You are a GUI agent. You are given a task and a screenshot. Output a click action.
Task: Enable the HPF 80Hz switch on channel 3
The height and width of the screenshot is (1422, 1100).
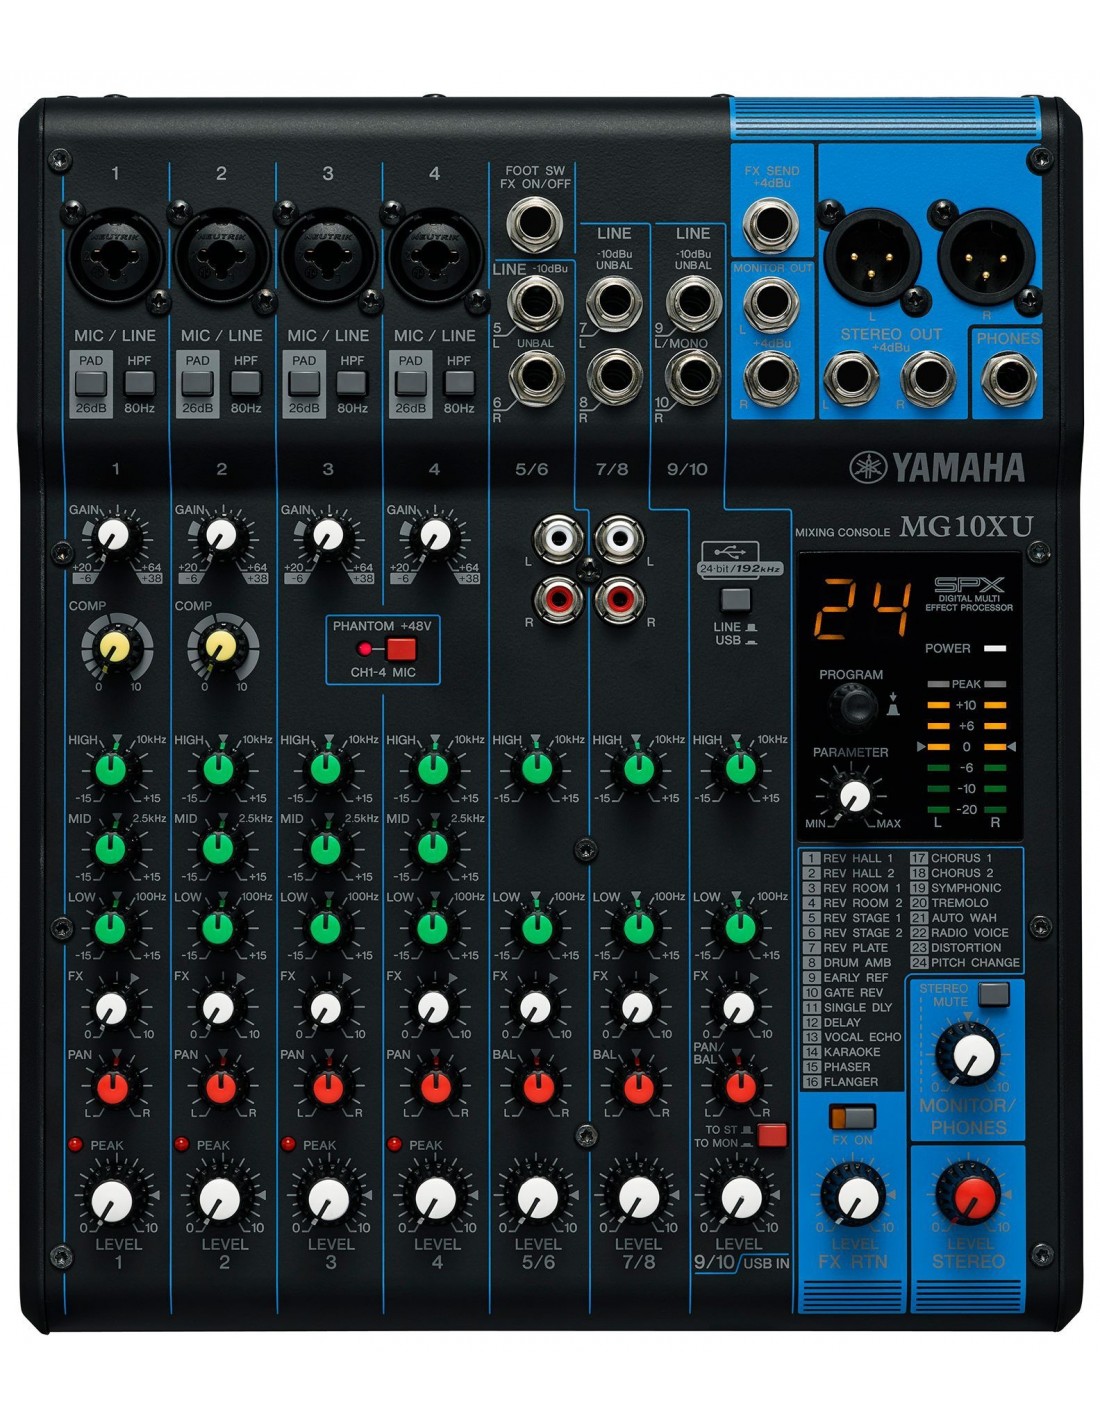[351, 383]
